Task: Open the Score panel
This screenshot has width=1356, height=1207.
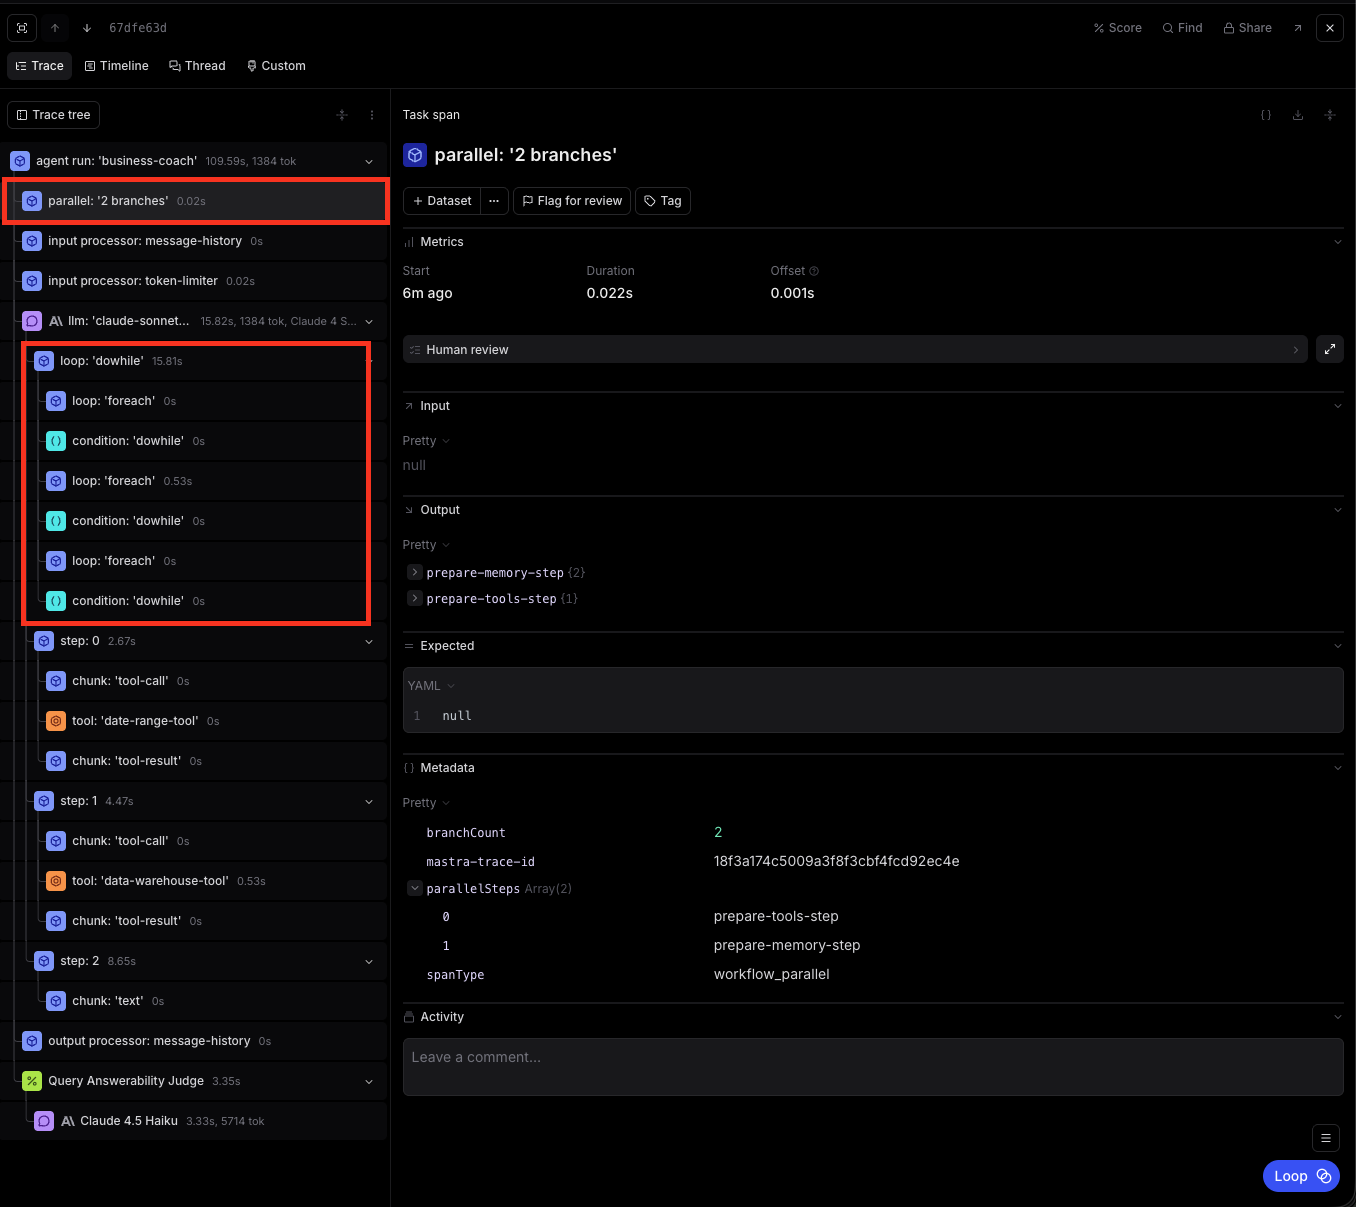Action: click(1117, 28)
